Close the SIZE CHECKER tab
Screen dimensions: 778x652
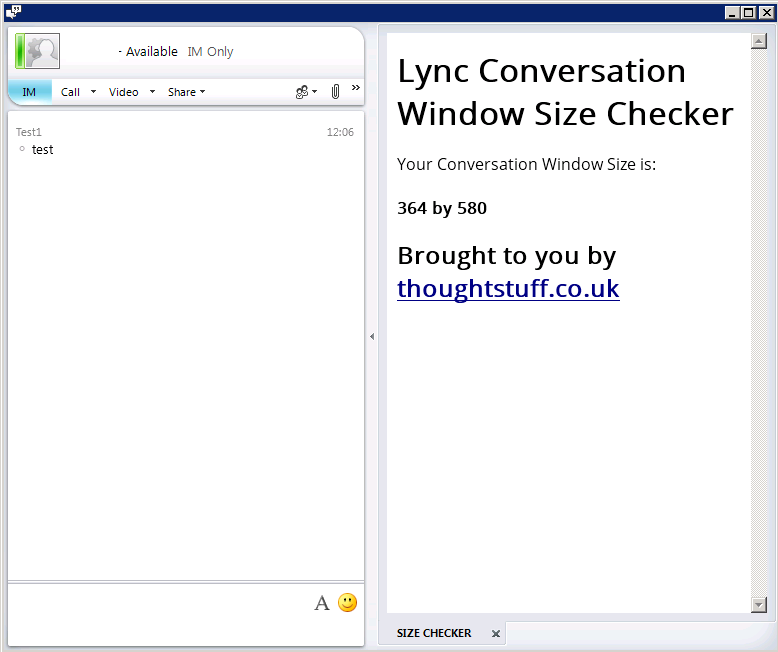pos(496,634)
